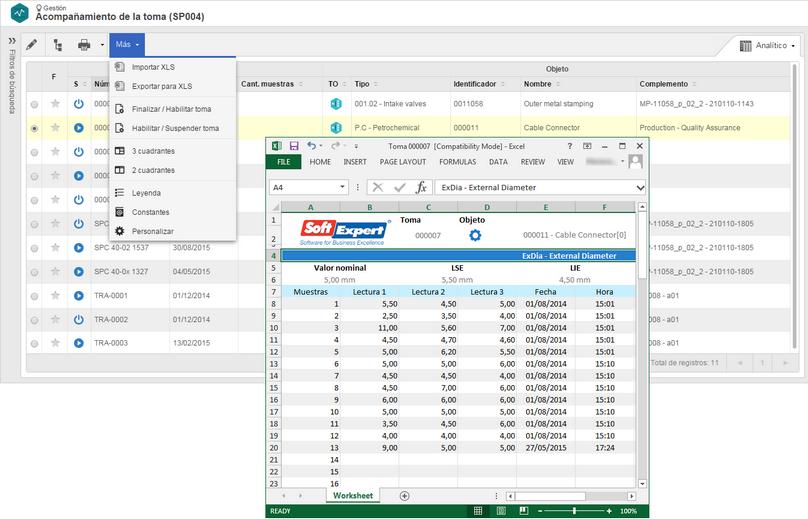Click play status icon in SPC 40-02 1537 row
The image size is (808, 519).
(x=78, y=247)
